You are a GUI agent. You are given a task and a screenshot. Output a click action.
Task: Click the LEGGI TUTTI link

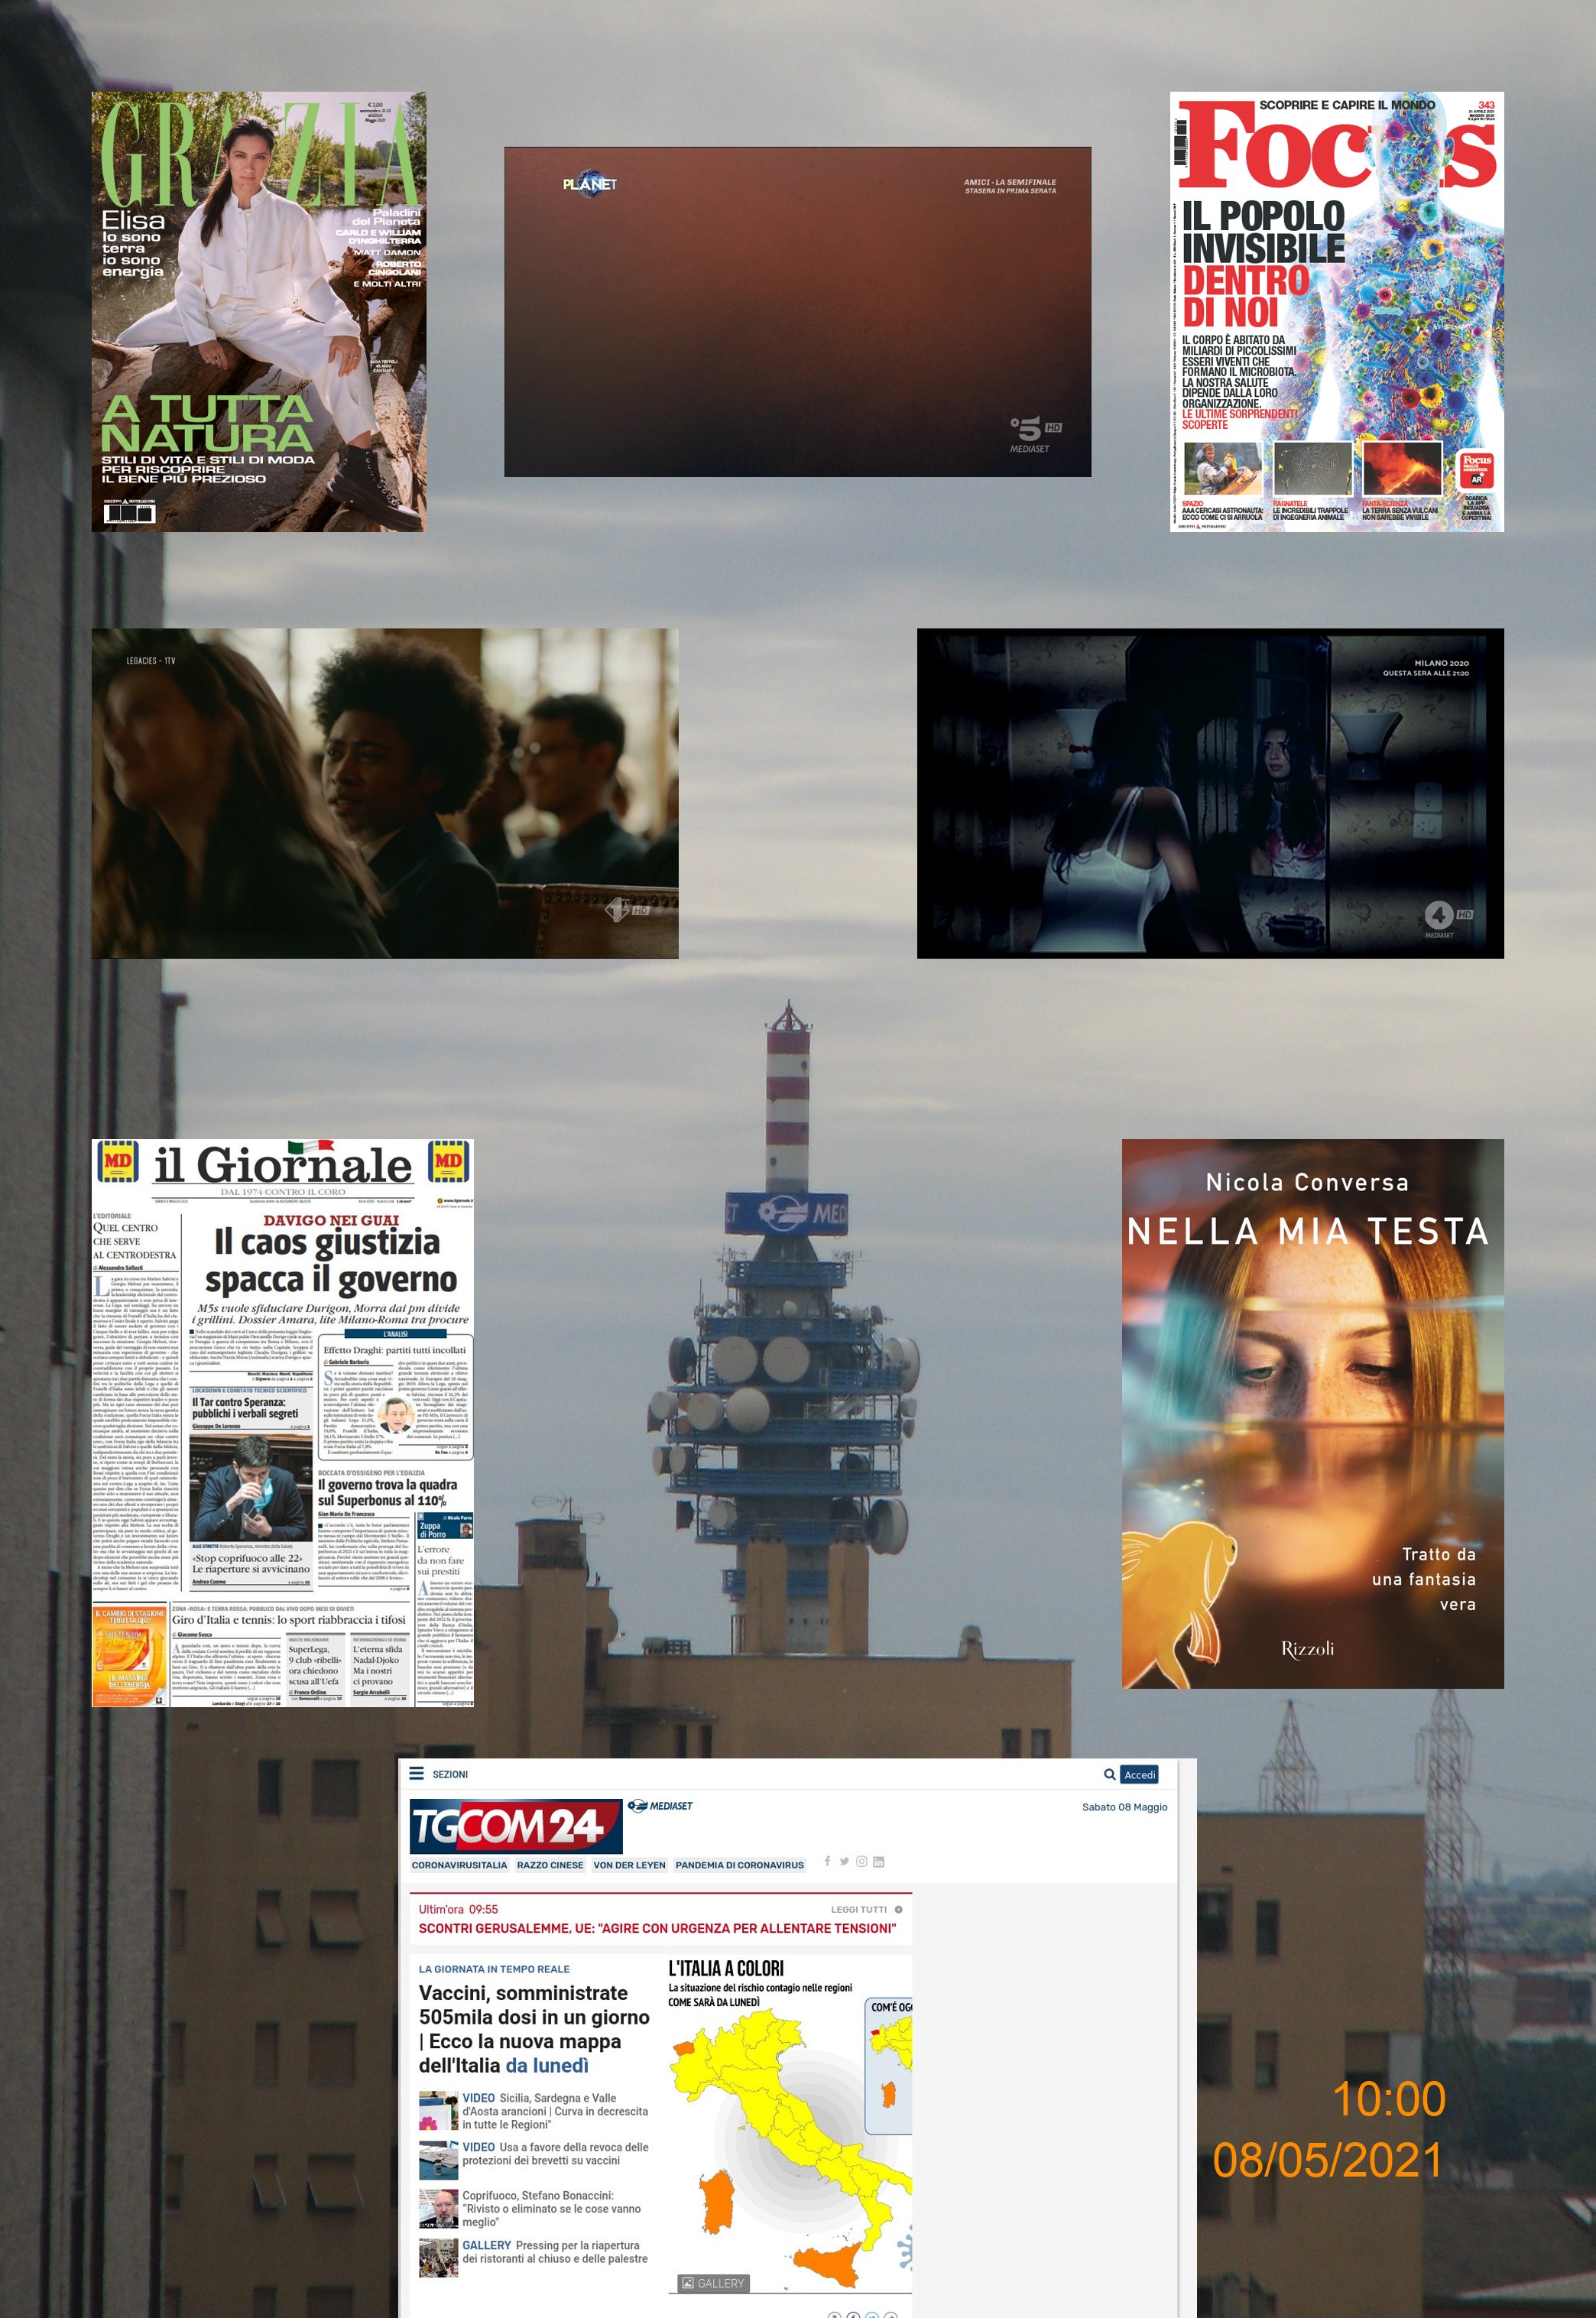tap(859, 1909)
